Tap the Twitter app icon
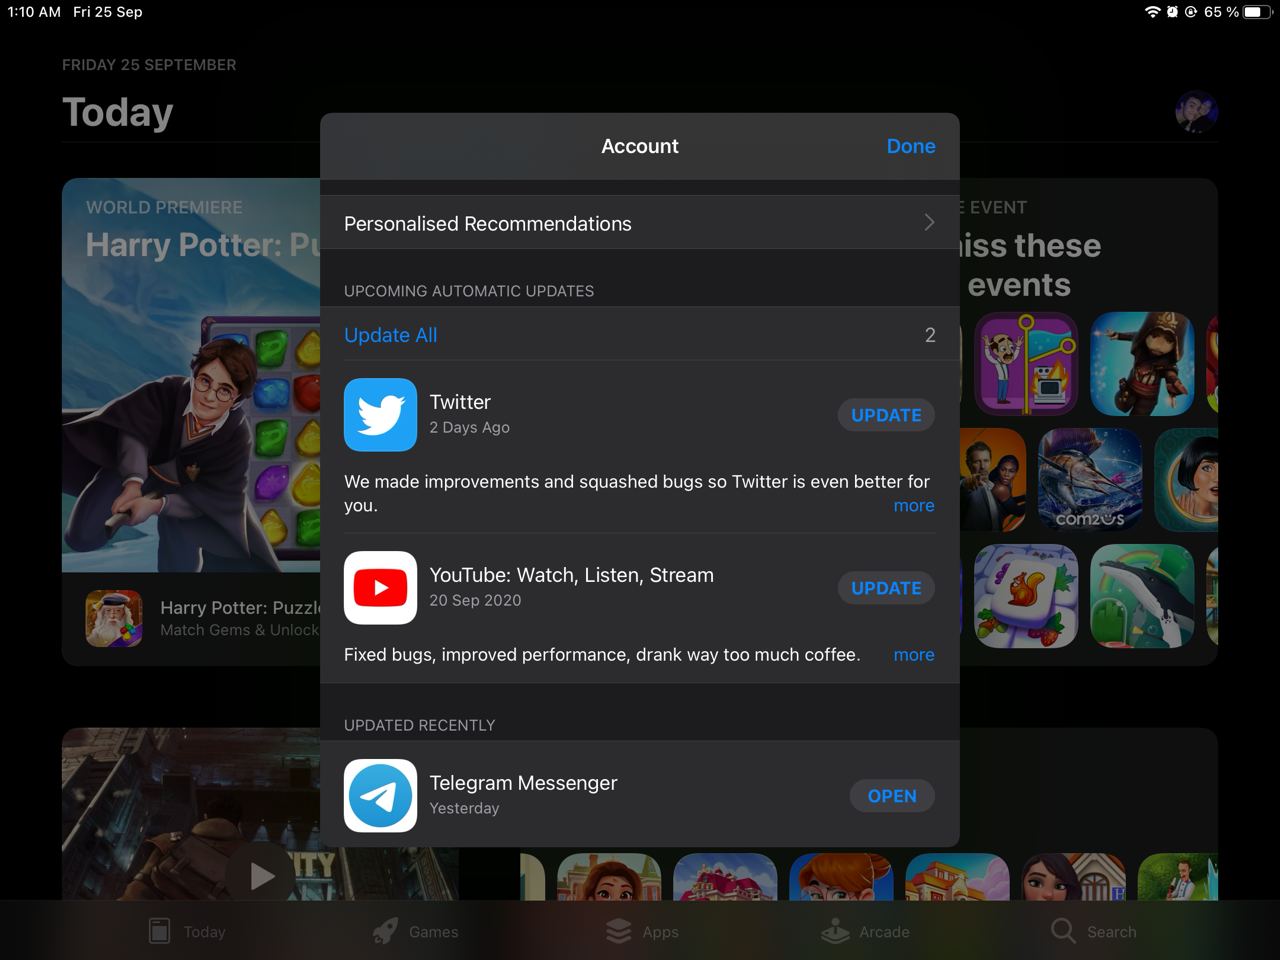 coord(380,414)
